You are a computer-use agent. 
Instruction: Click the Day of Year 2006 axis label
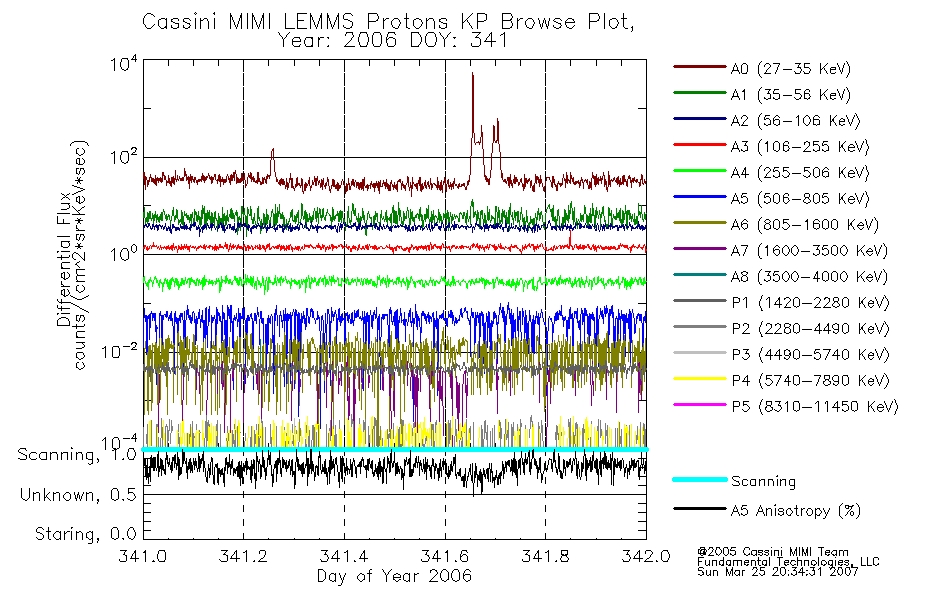click(394, 576)
